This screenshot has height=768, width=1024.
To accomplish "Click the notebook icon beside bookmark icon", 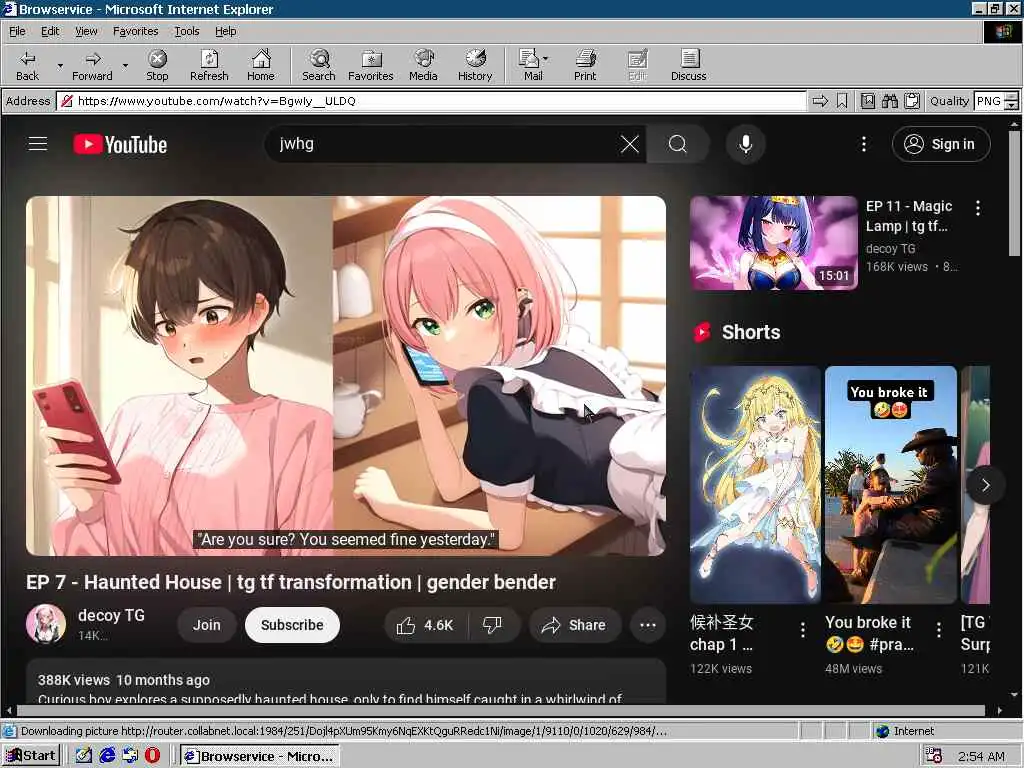I will click(x=867, y=101).
